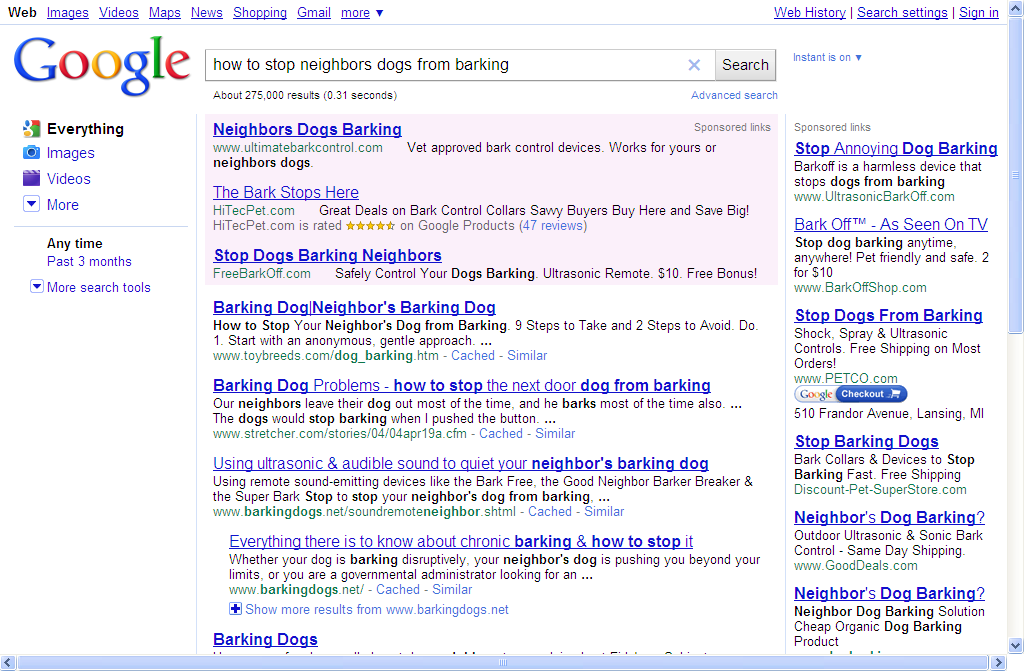Go to News in top navigation

click(206, 12)
